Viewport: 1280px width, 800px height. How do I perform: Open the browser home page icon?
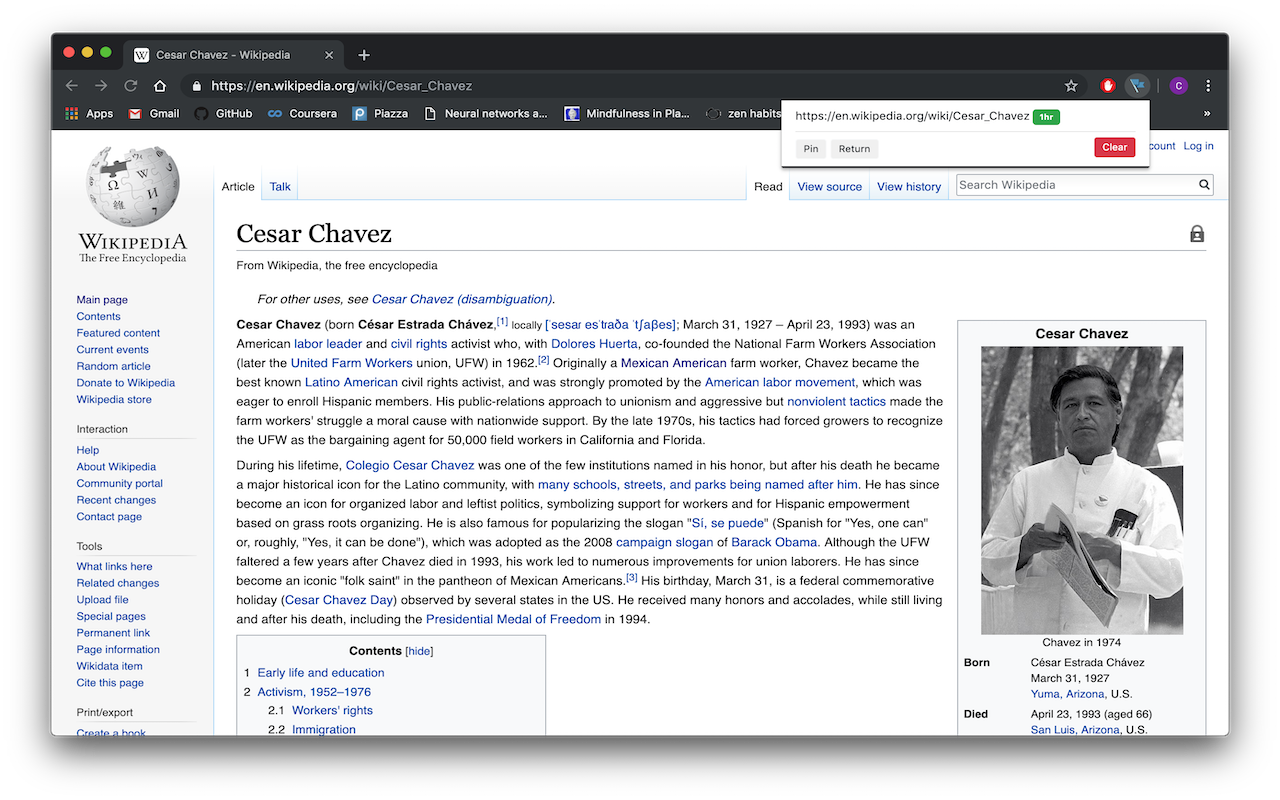(159, 86)
